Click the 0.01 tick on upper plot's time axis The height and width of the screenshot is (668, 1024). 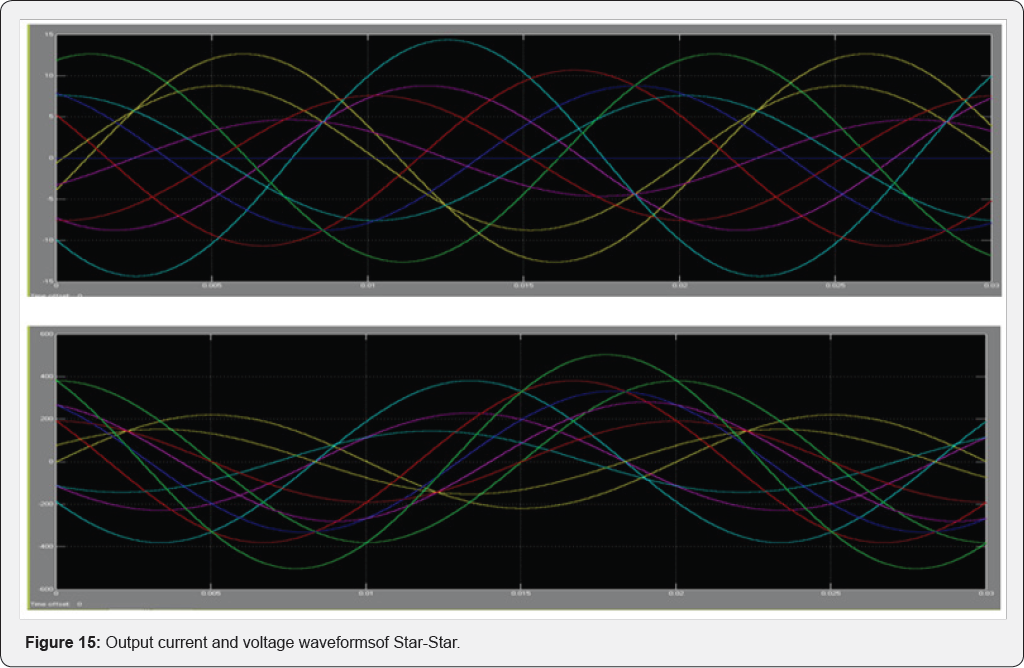point(367,286)
